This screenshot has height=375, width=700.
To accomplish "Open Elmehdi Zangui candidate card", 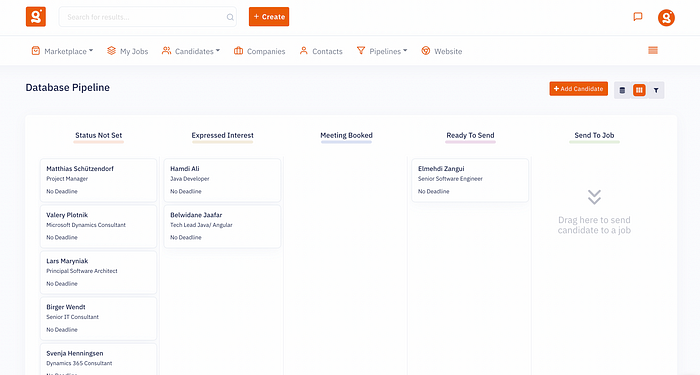I will point(470,180).
